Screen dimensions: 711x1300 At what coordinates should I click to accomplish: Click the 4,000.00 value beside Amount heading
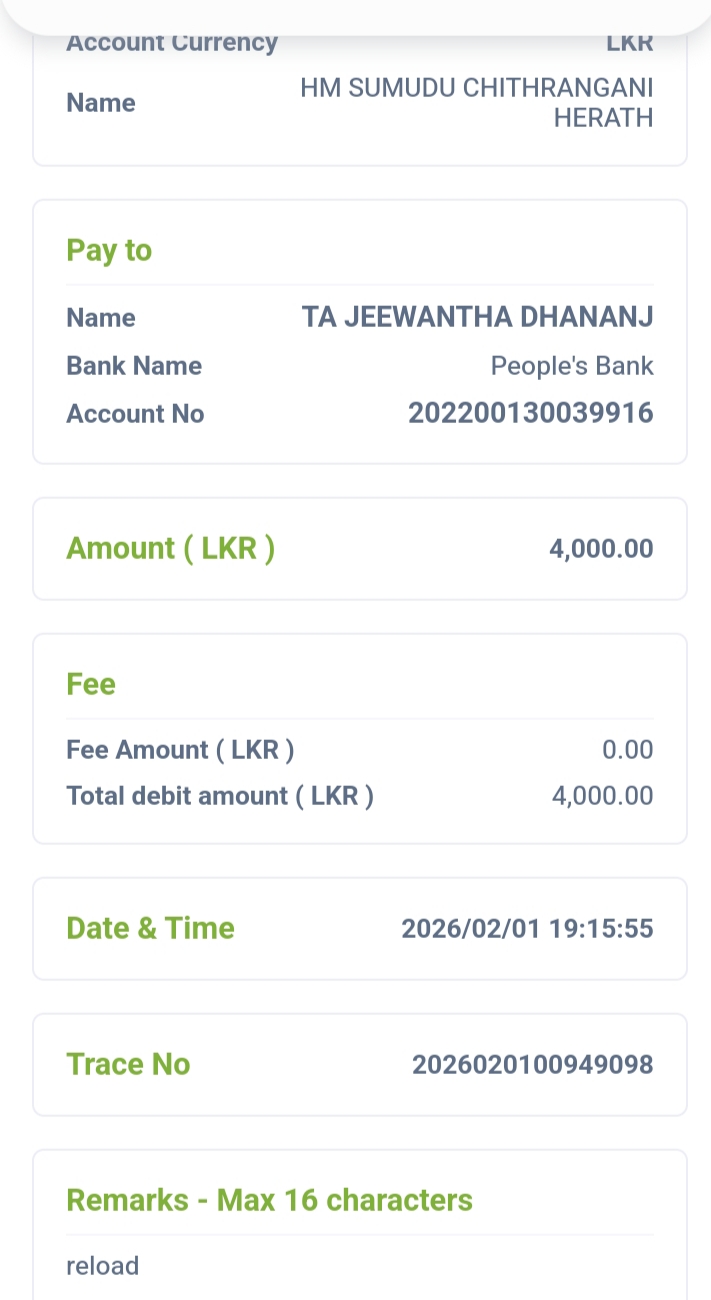601,548
